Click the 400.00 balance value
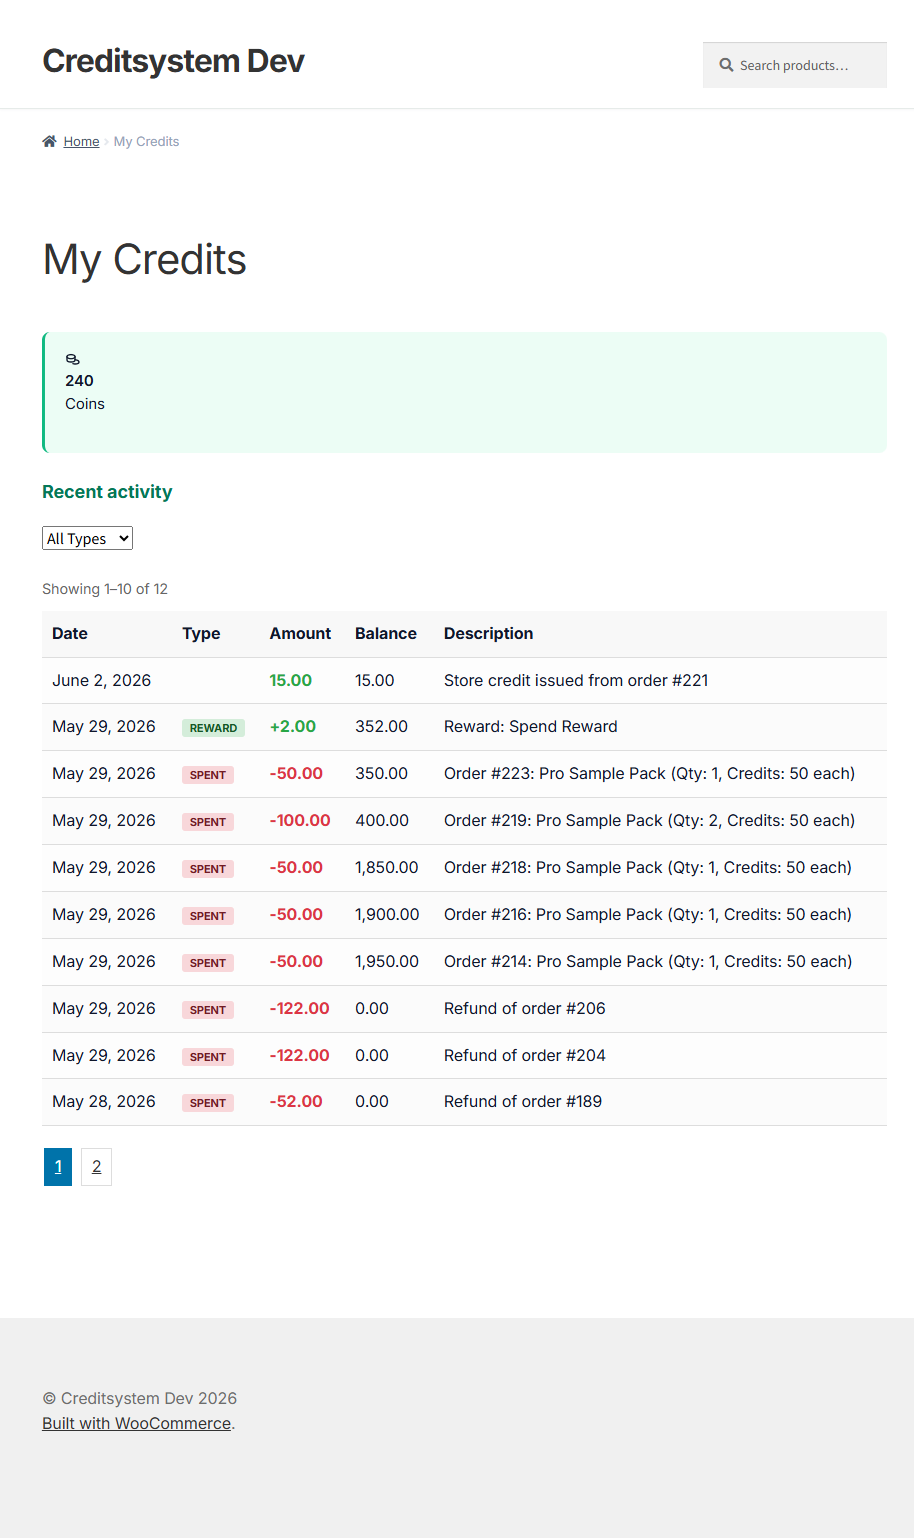Screen dimensions: 914x1538 [382, 820]
